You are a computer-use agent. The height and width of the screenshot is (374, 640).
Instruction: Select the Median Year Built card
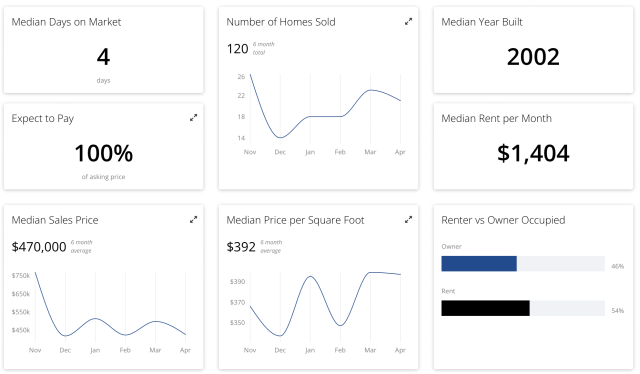pos(533,50)
